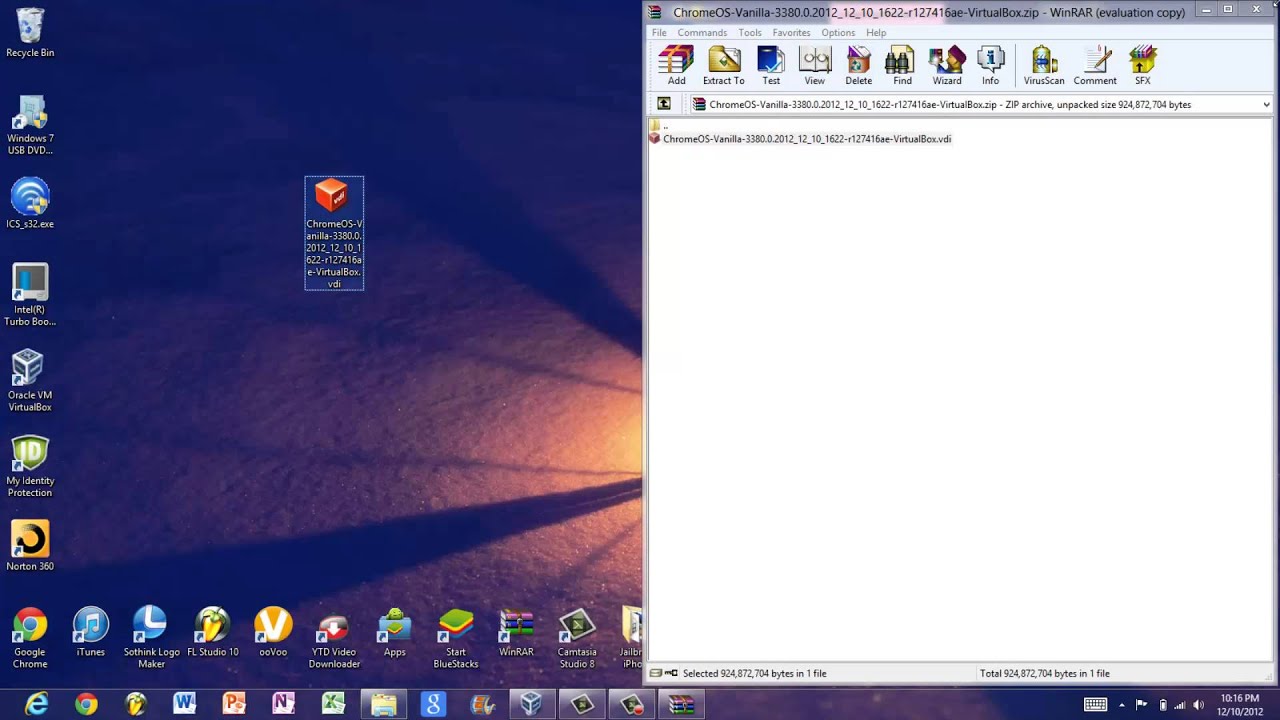Open Google Search app on taskbar
1280x720 pixels.
pyautogui.click(x=433, y=705)
